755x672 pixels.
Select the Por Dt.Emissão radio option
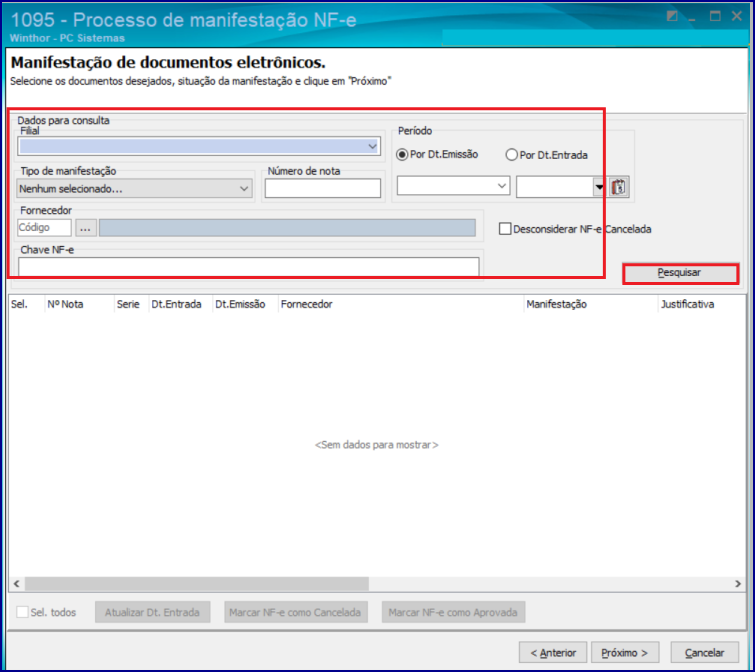click(402, 155)
